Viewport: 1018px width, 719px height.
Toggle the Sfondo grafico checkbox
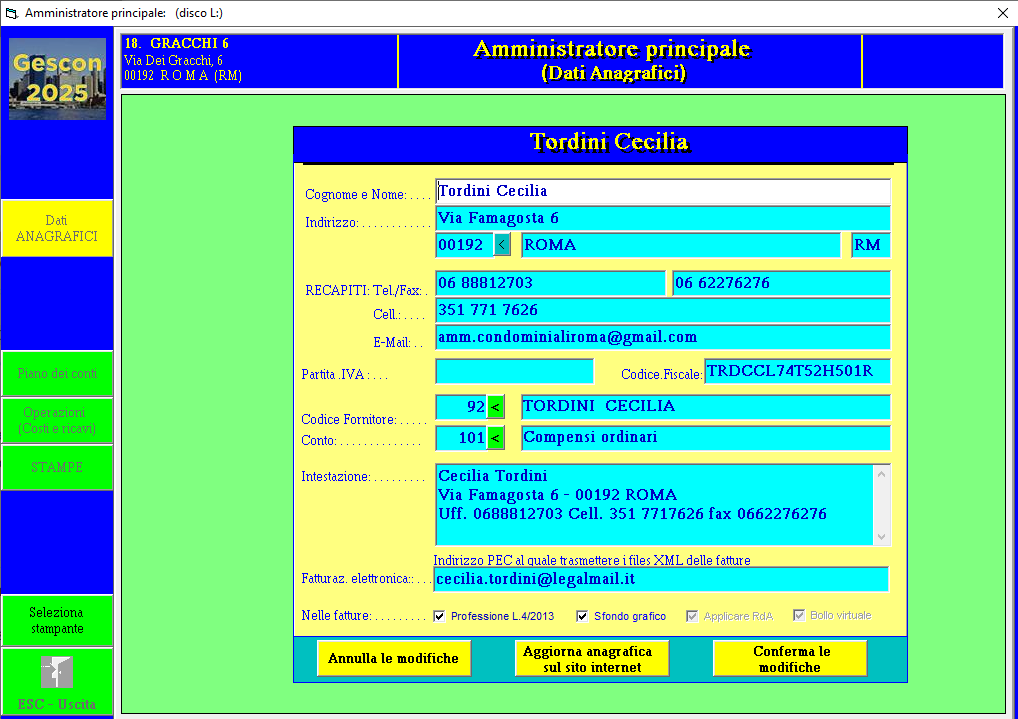[582, 616]
